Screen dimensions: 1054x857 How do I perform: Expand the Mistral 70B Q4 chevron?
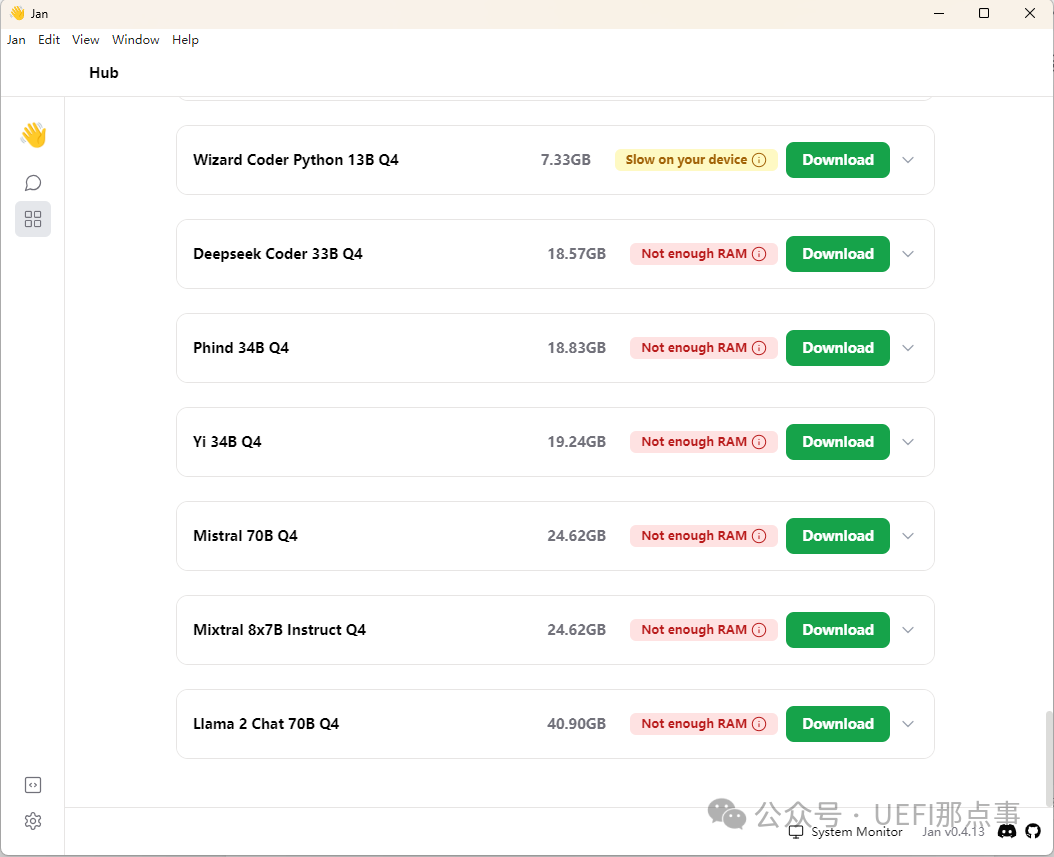[x=908, y=536]
